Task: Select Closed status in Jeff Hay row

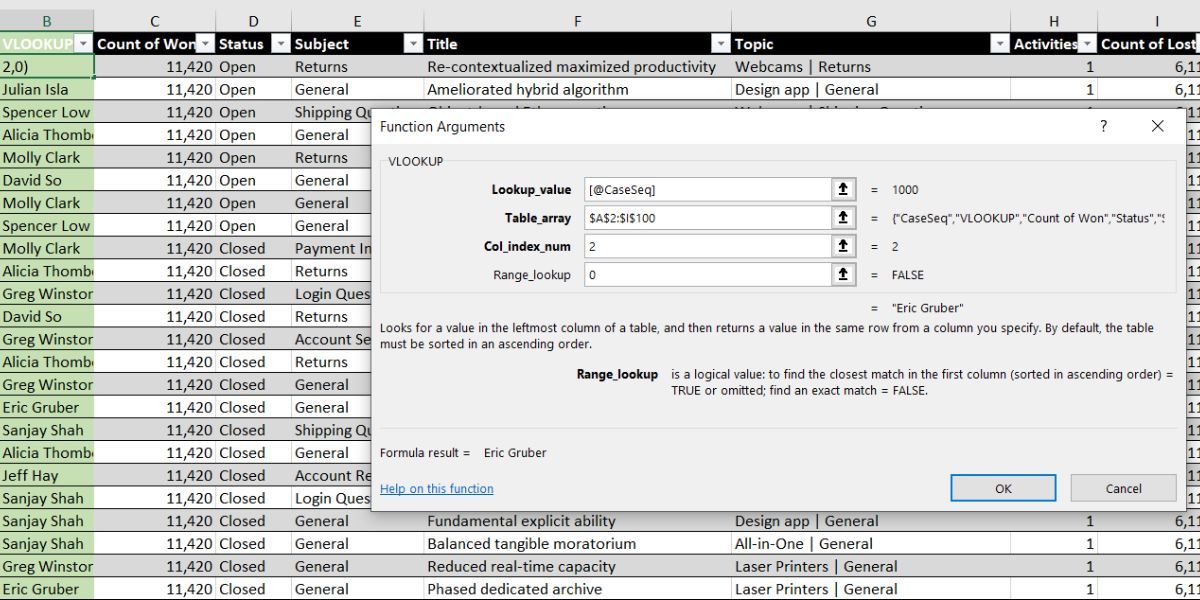Action: [x=253, y=476]
